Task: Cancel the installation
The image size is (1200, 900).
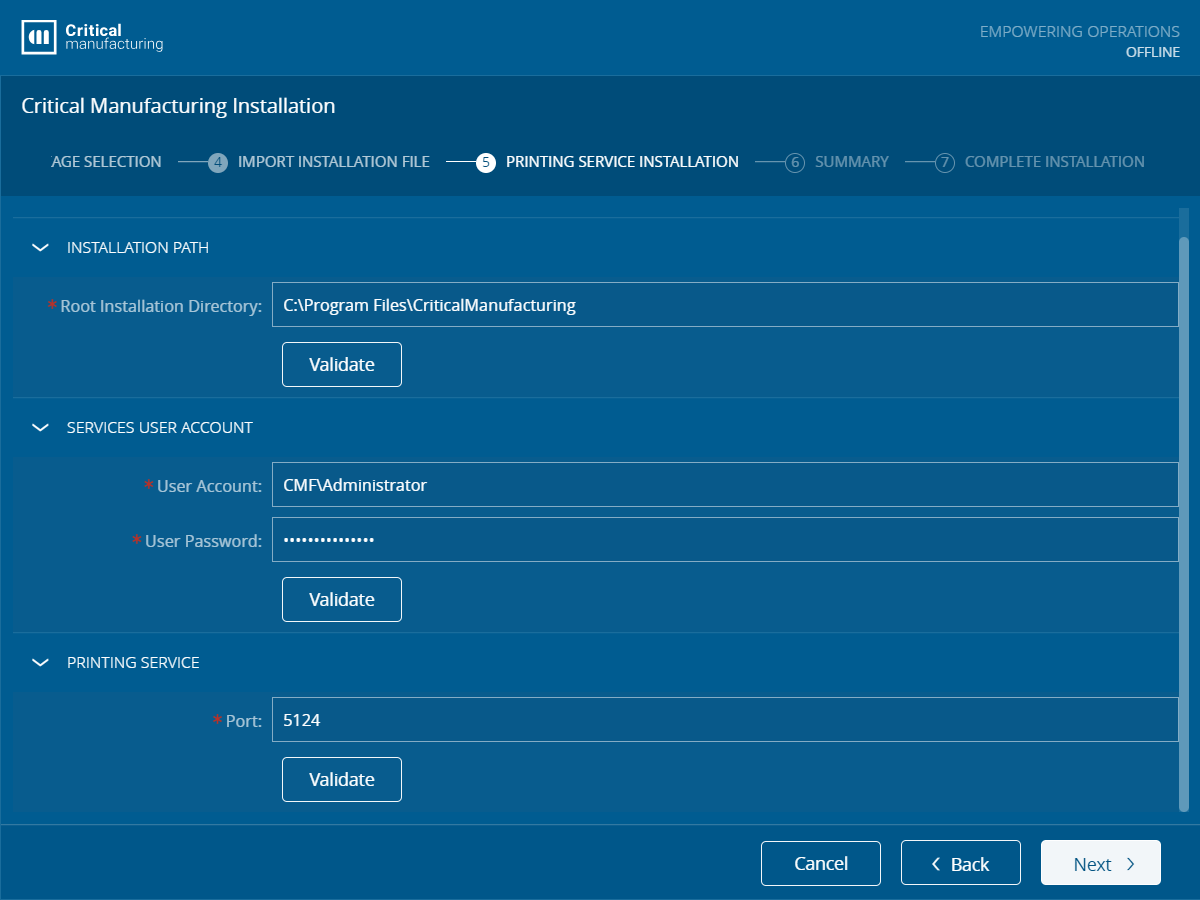Action: [821, 863]
